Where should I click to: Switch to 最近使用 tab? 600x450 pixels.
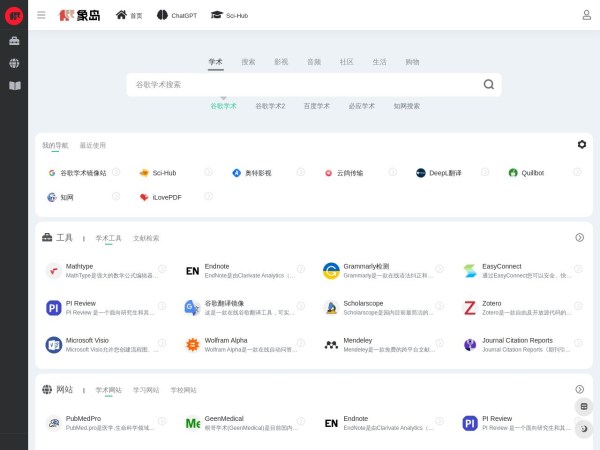coord(93,145)
